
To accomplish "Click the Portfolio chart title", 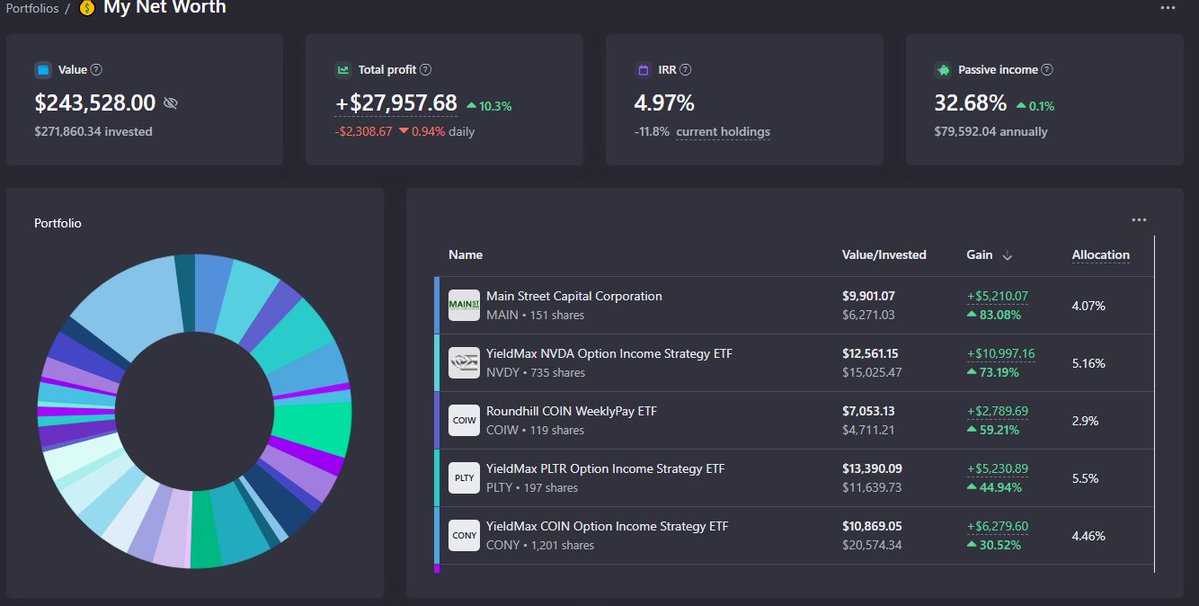I will coord(57,223).
